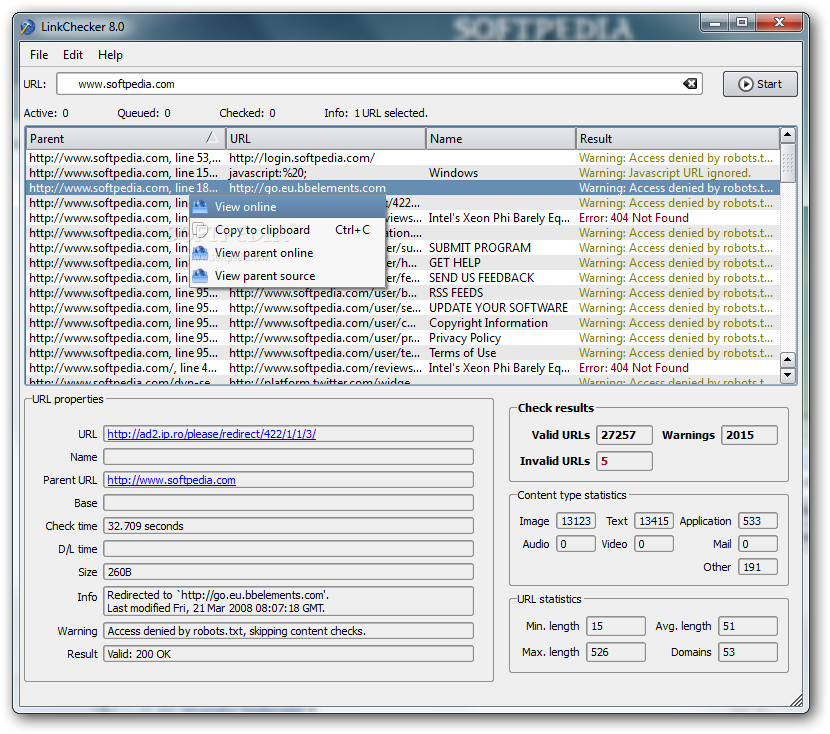Image resolution: width=830 pixels, height=734 pixels.
Task: Click the results list scroll up arrow
Action: (788, 135)
